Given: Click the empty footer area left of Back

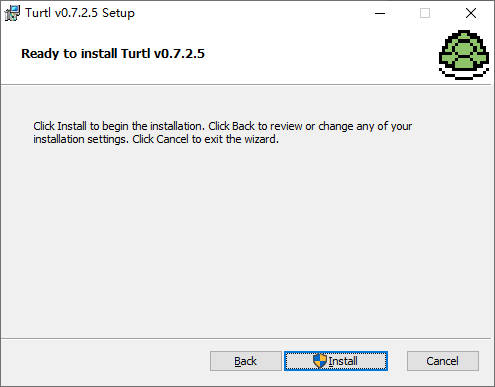Looking at the screenshot, I should point(103,361).
